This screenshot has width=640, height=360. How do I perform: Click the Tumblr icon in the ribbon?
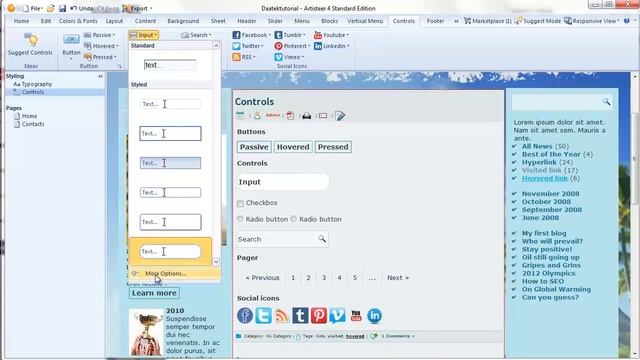coord(278,35)
